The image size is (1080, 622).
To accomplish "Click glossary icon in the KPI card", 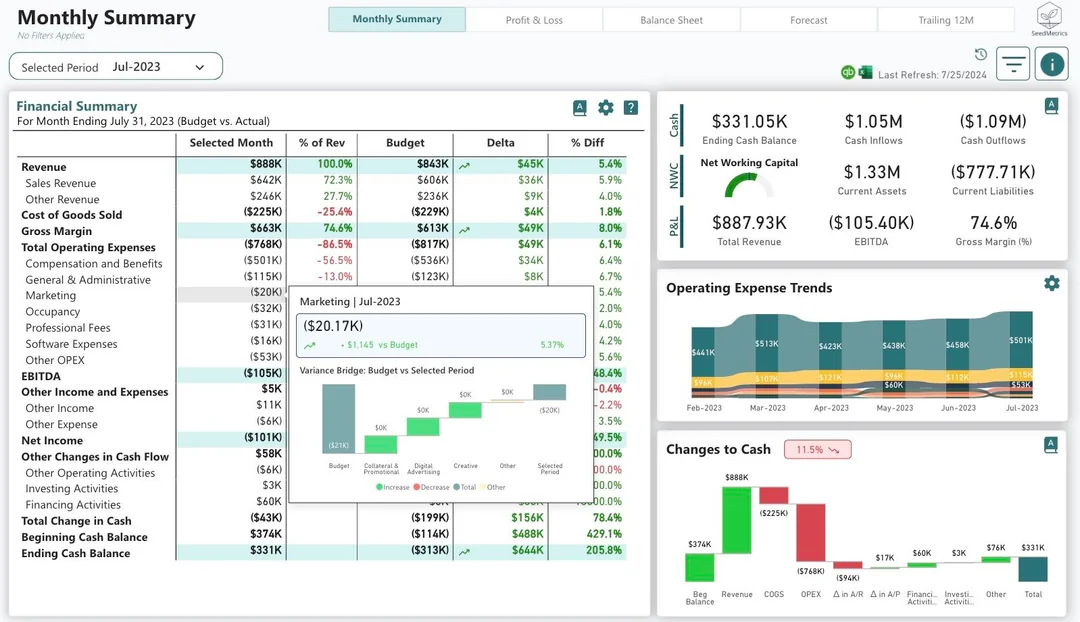I will coord(1051,106).
